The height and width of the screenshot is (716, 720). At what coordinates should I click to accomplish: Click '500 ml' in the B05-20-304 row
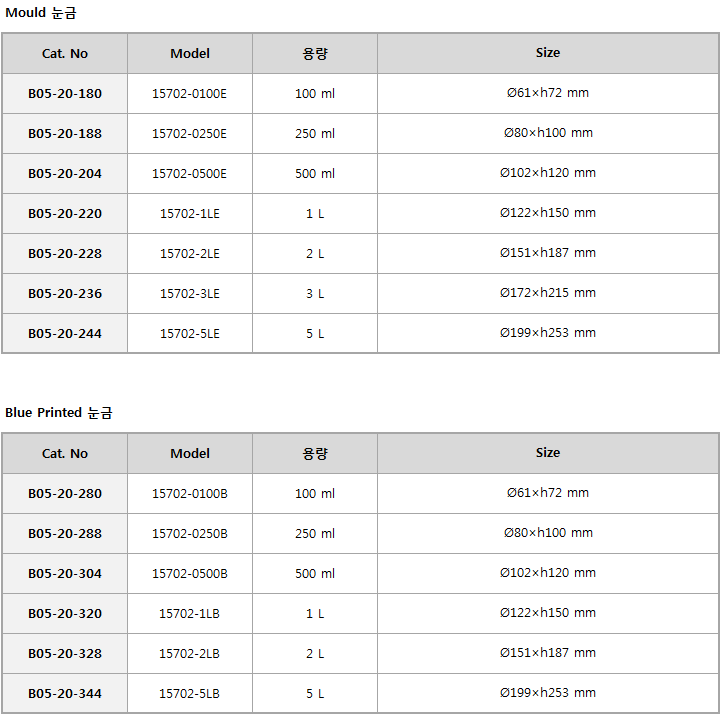click(315, 574)
